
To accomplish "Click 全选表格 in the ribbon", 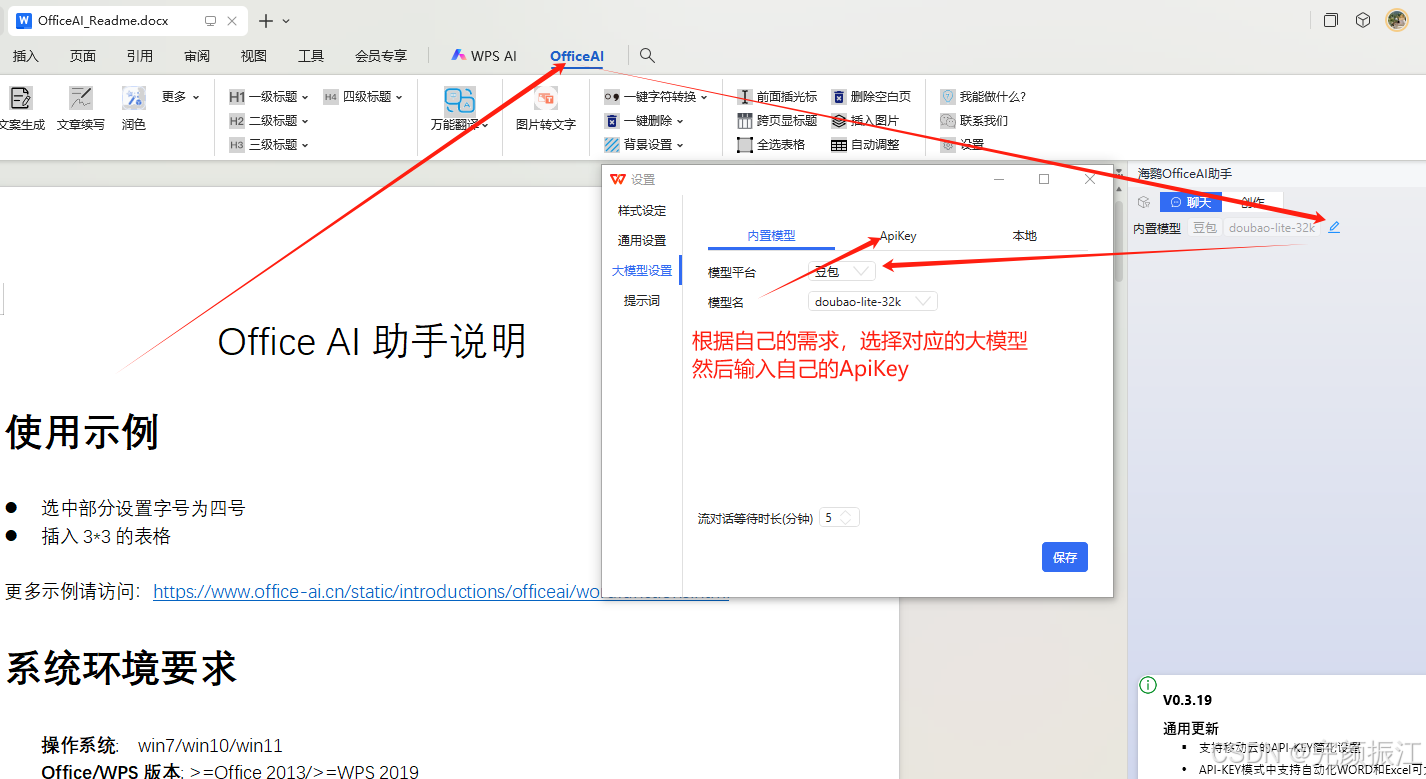I will pyautogui.click(x=771, y=145).
